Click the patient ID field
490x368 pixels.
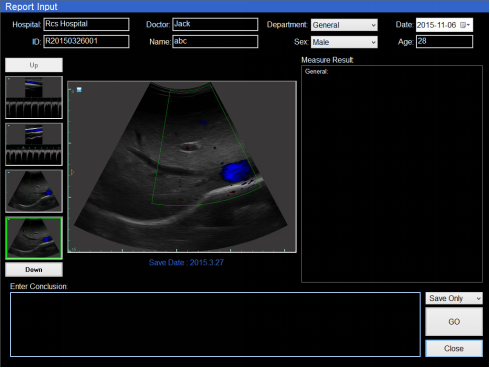tap(86, 42)
